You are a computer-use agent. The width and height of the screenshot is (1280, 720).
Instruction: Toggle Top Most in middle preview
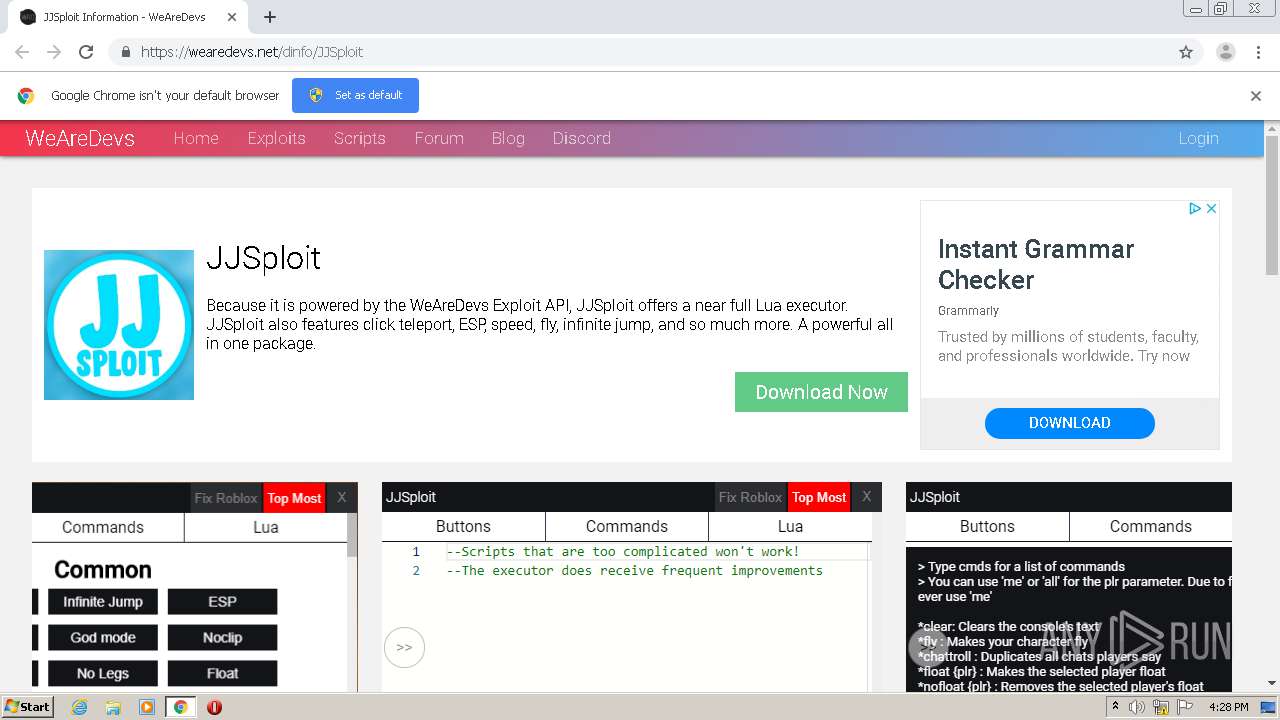tap(819, 497)
